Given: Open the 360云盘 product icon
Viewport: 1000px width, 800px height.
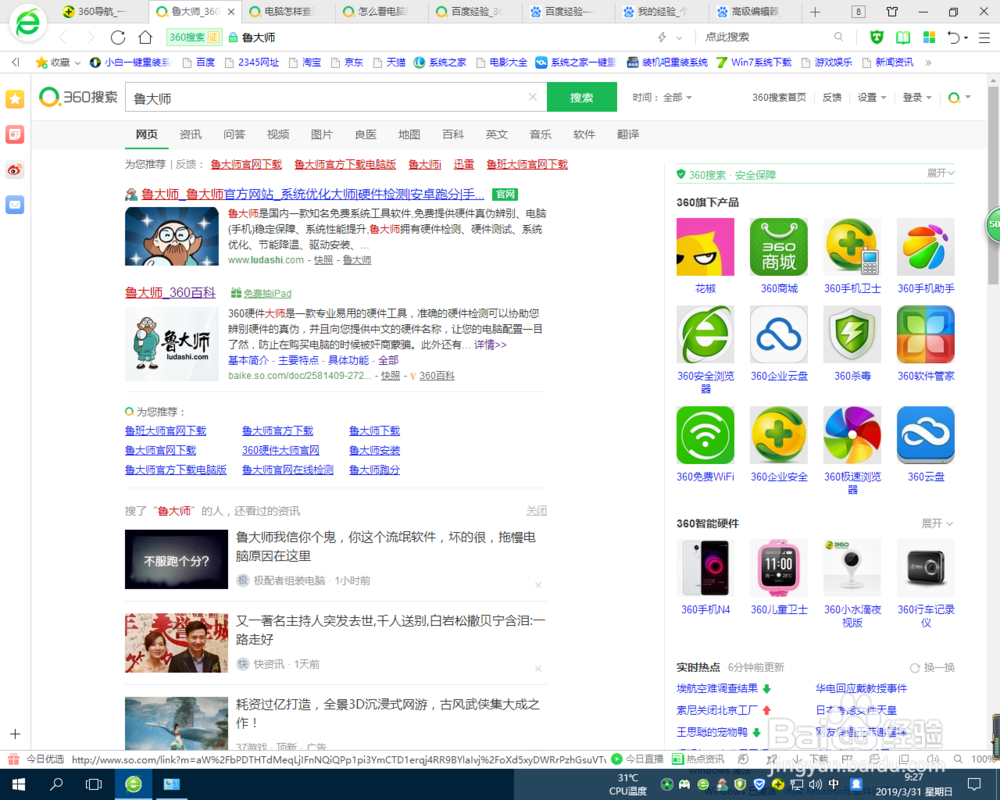Looking at the screenshot, I should tap(925, 435).
